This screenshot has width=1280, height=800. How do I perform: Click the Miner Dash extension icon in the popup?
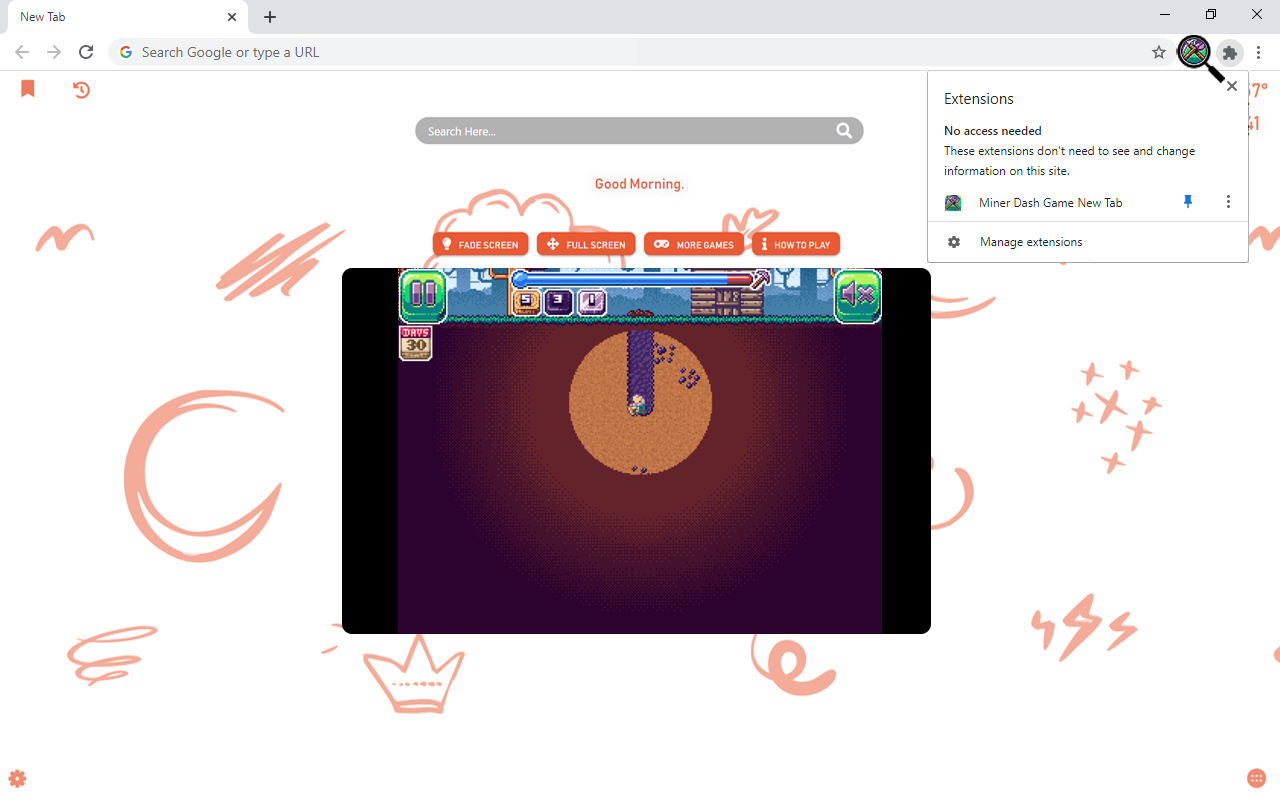click(x=953, y=203)
